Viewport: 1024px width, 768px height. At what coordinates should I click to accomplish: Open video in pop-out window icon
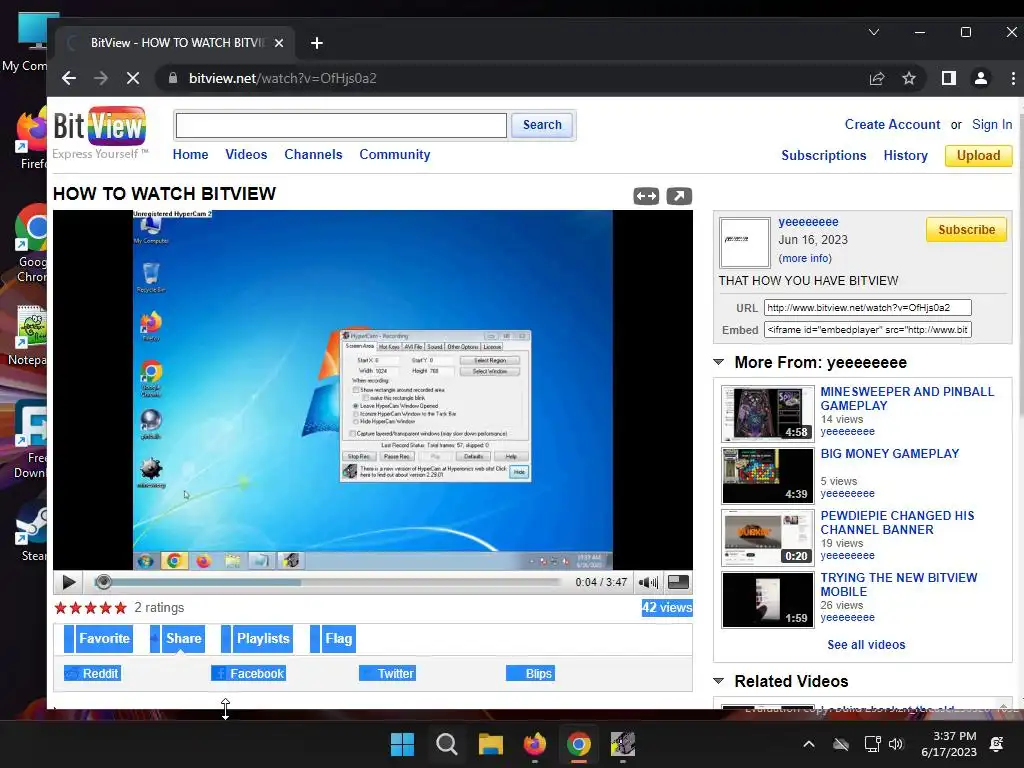click(x=679, y=196)
